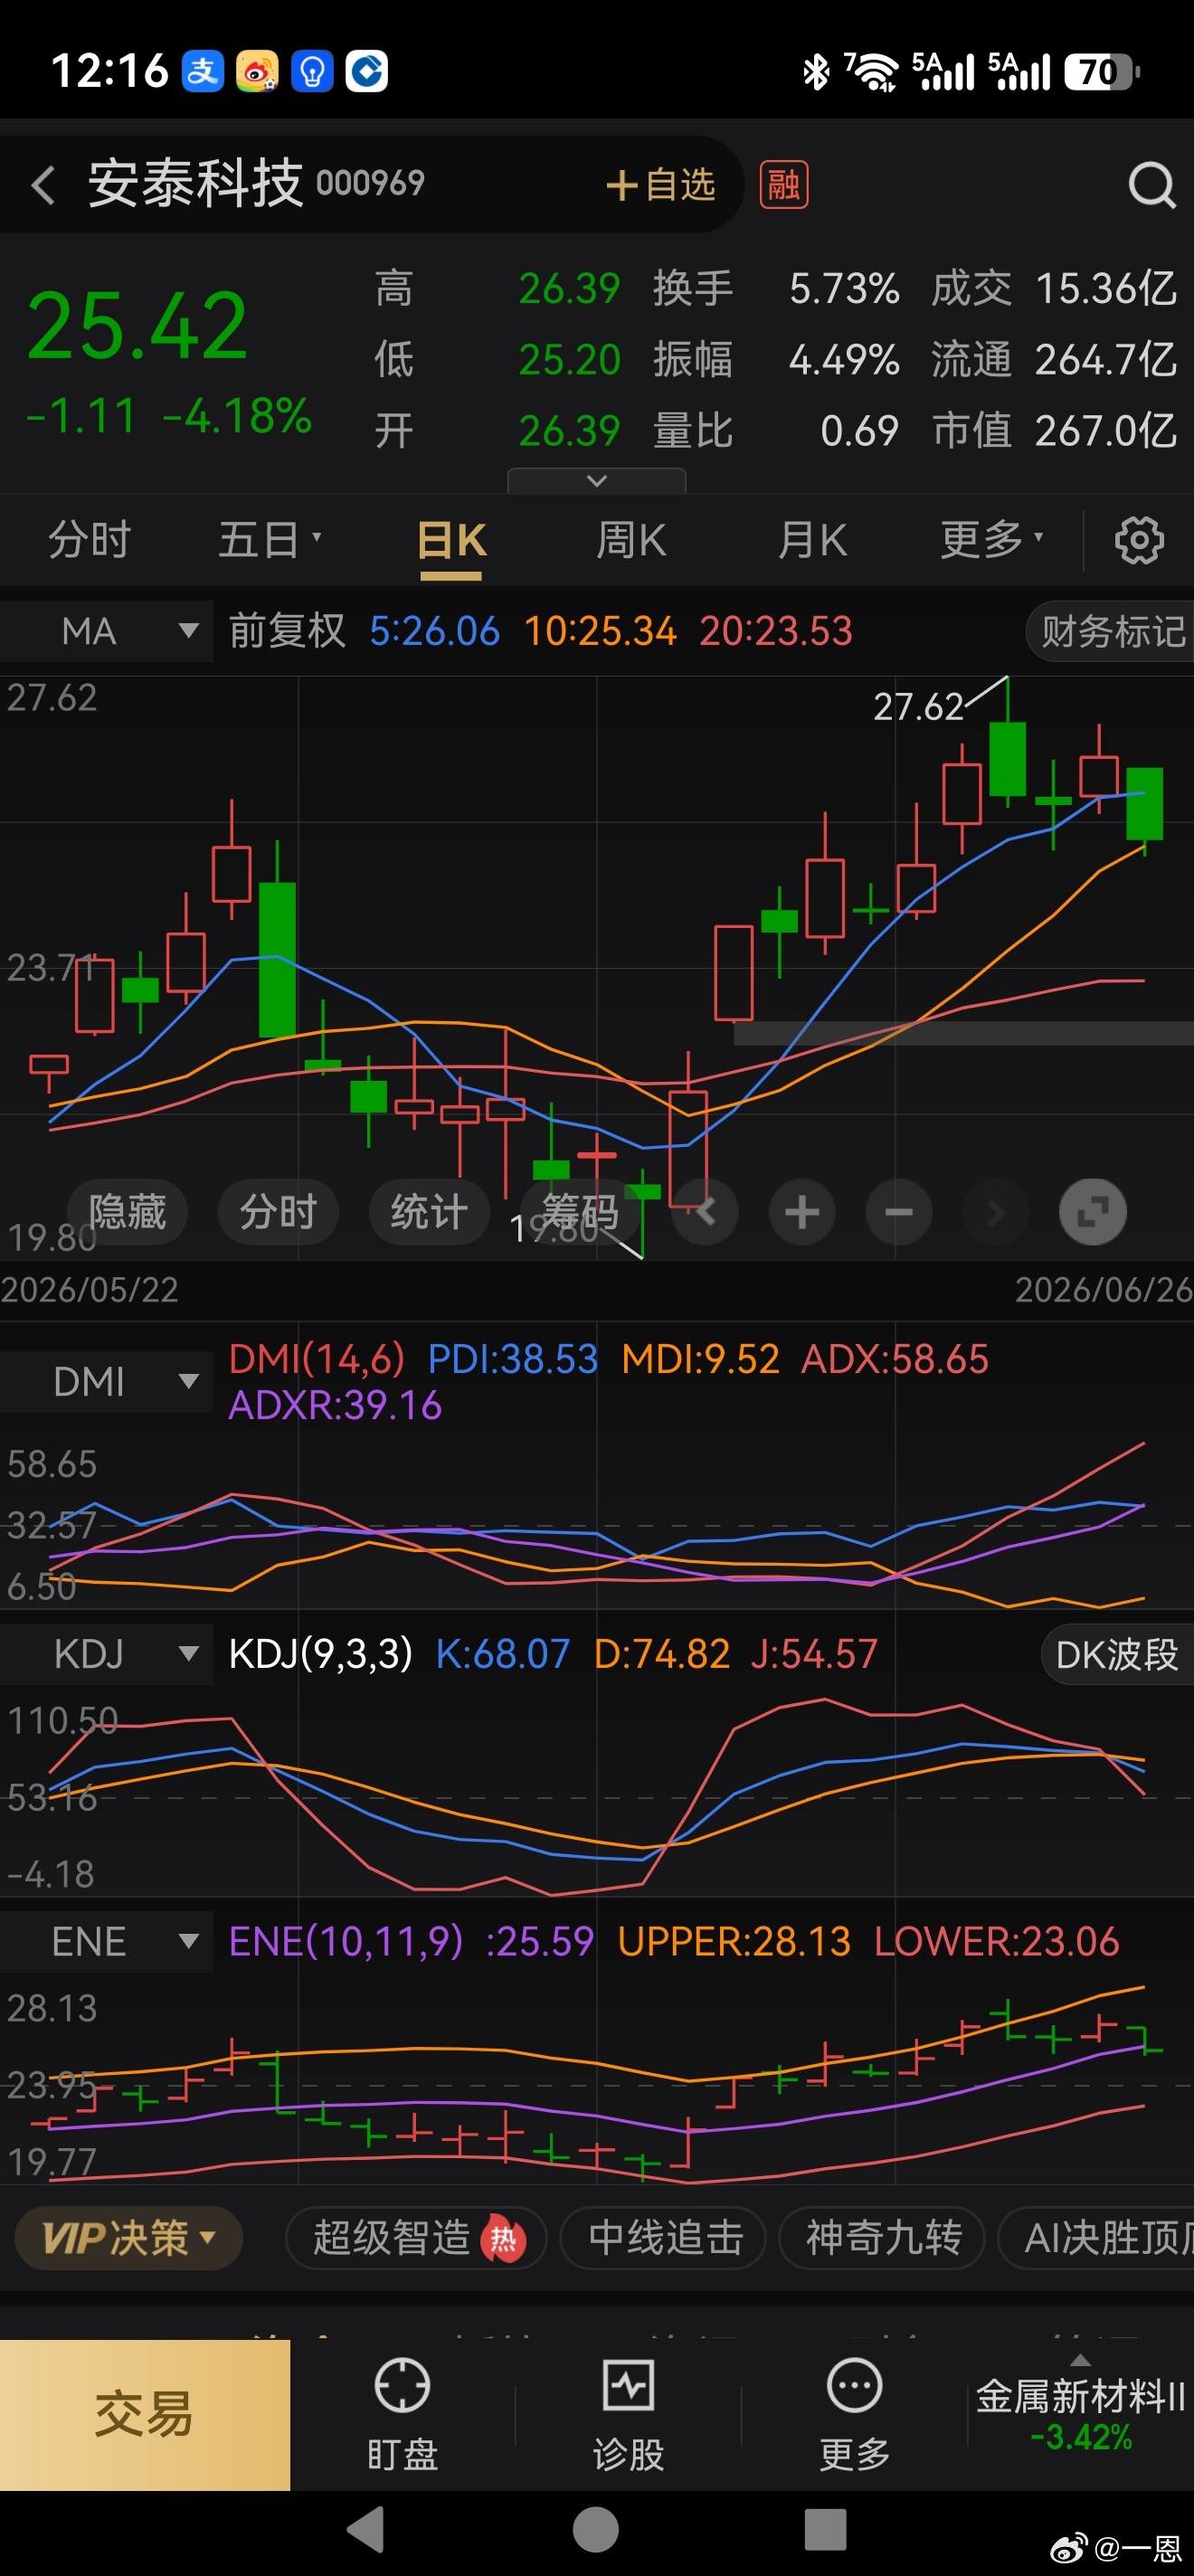The width and height of the screenshot is (1194, 2576).
Task: Tap the 交易 trade button
Action: click(145, 2414)
